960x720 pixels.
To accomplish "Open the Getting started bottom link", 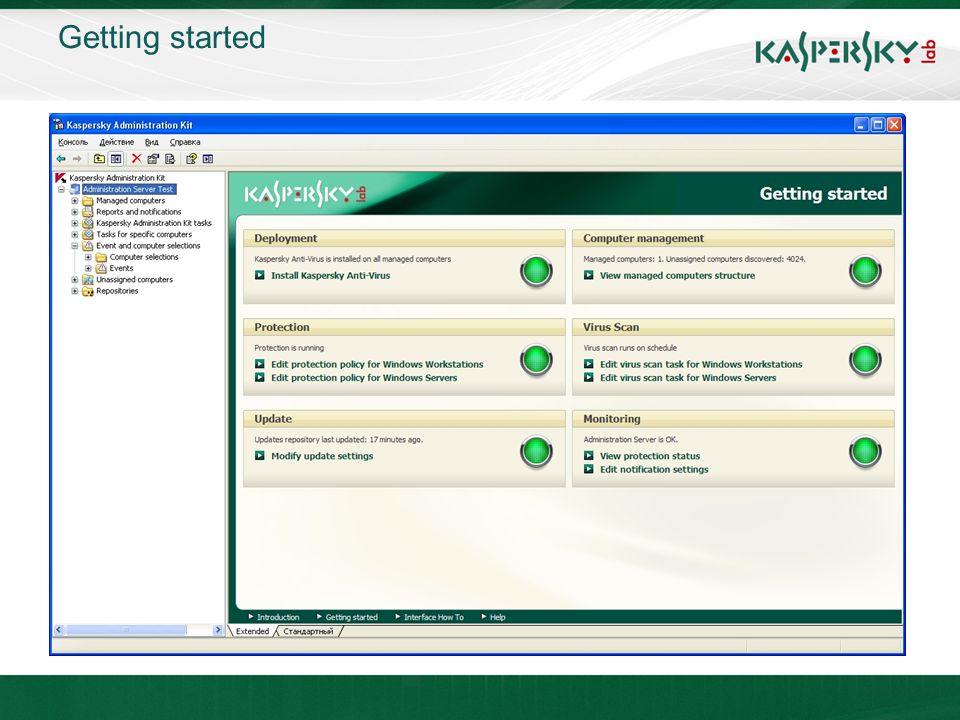I will pyautogui.click(x=351, y=617).
